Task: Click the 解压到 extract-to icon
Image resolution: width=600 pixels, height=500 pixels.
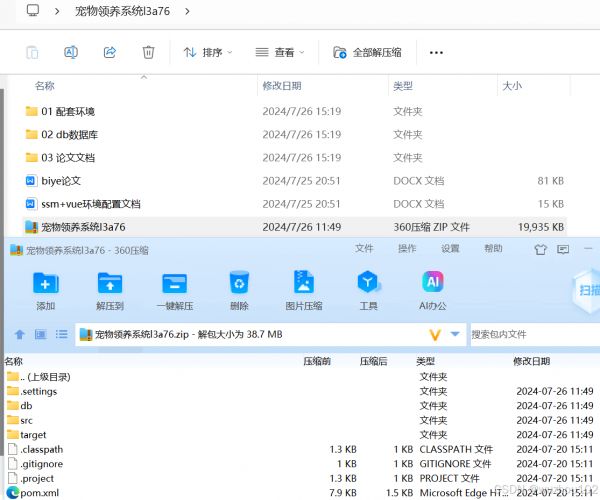Action: (x=110, y=290)
